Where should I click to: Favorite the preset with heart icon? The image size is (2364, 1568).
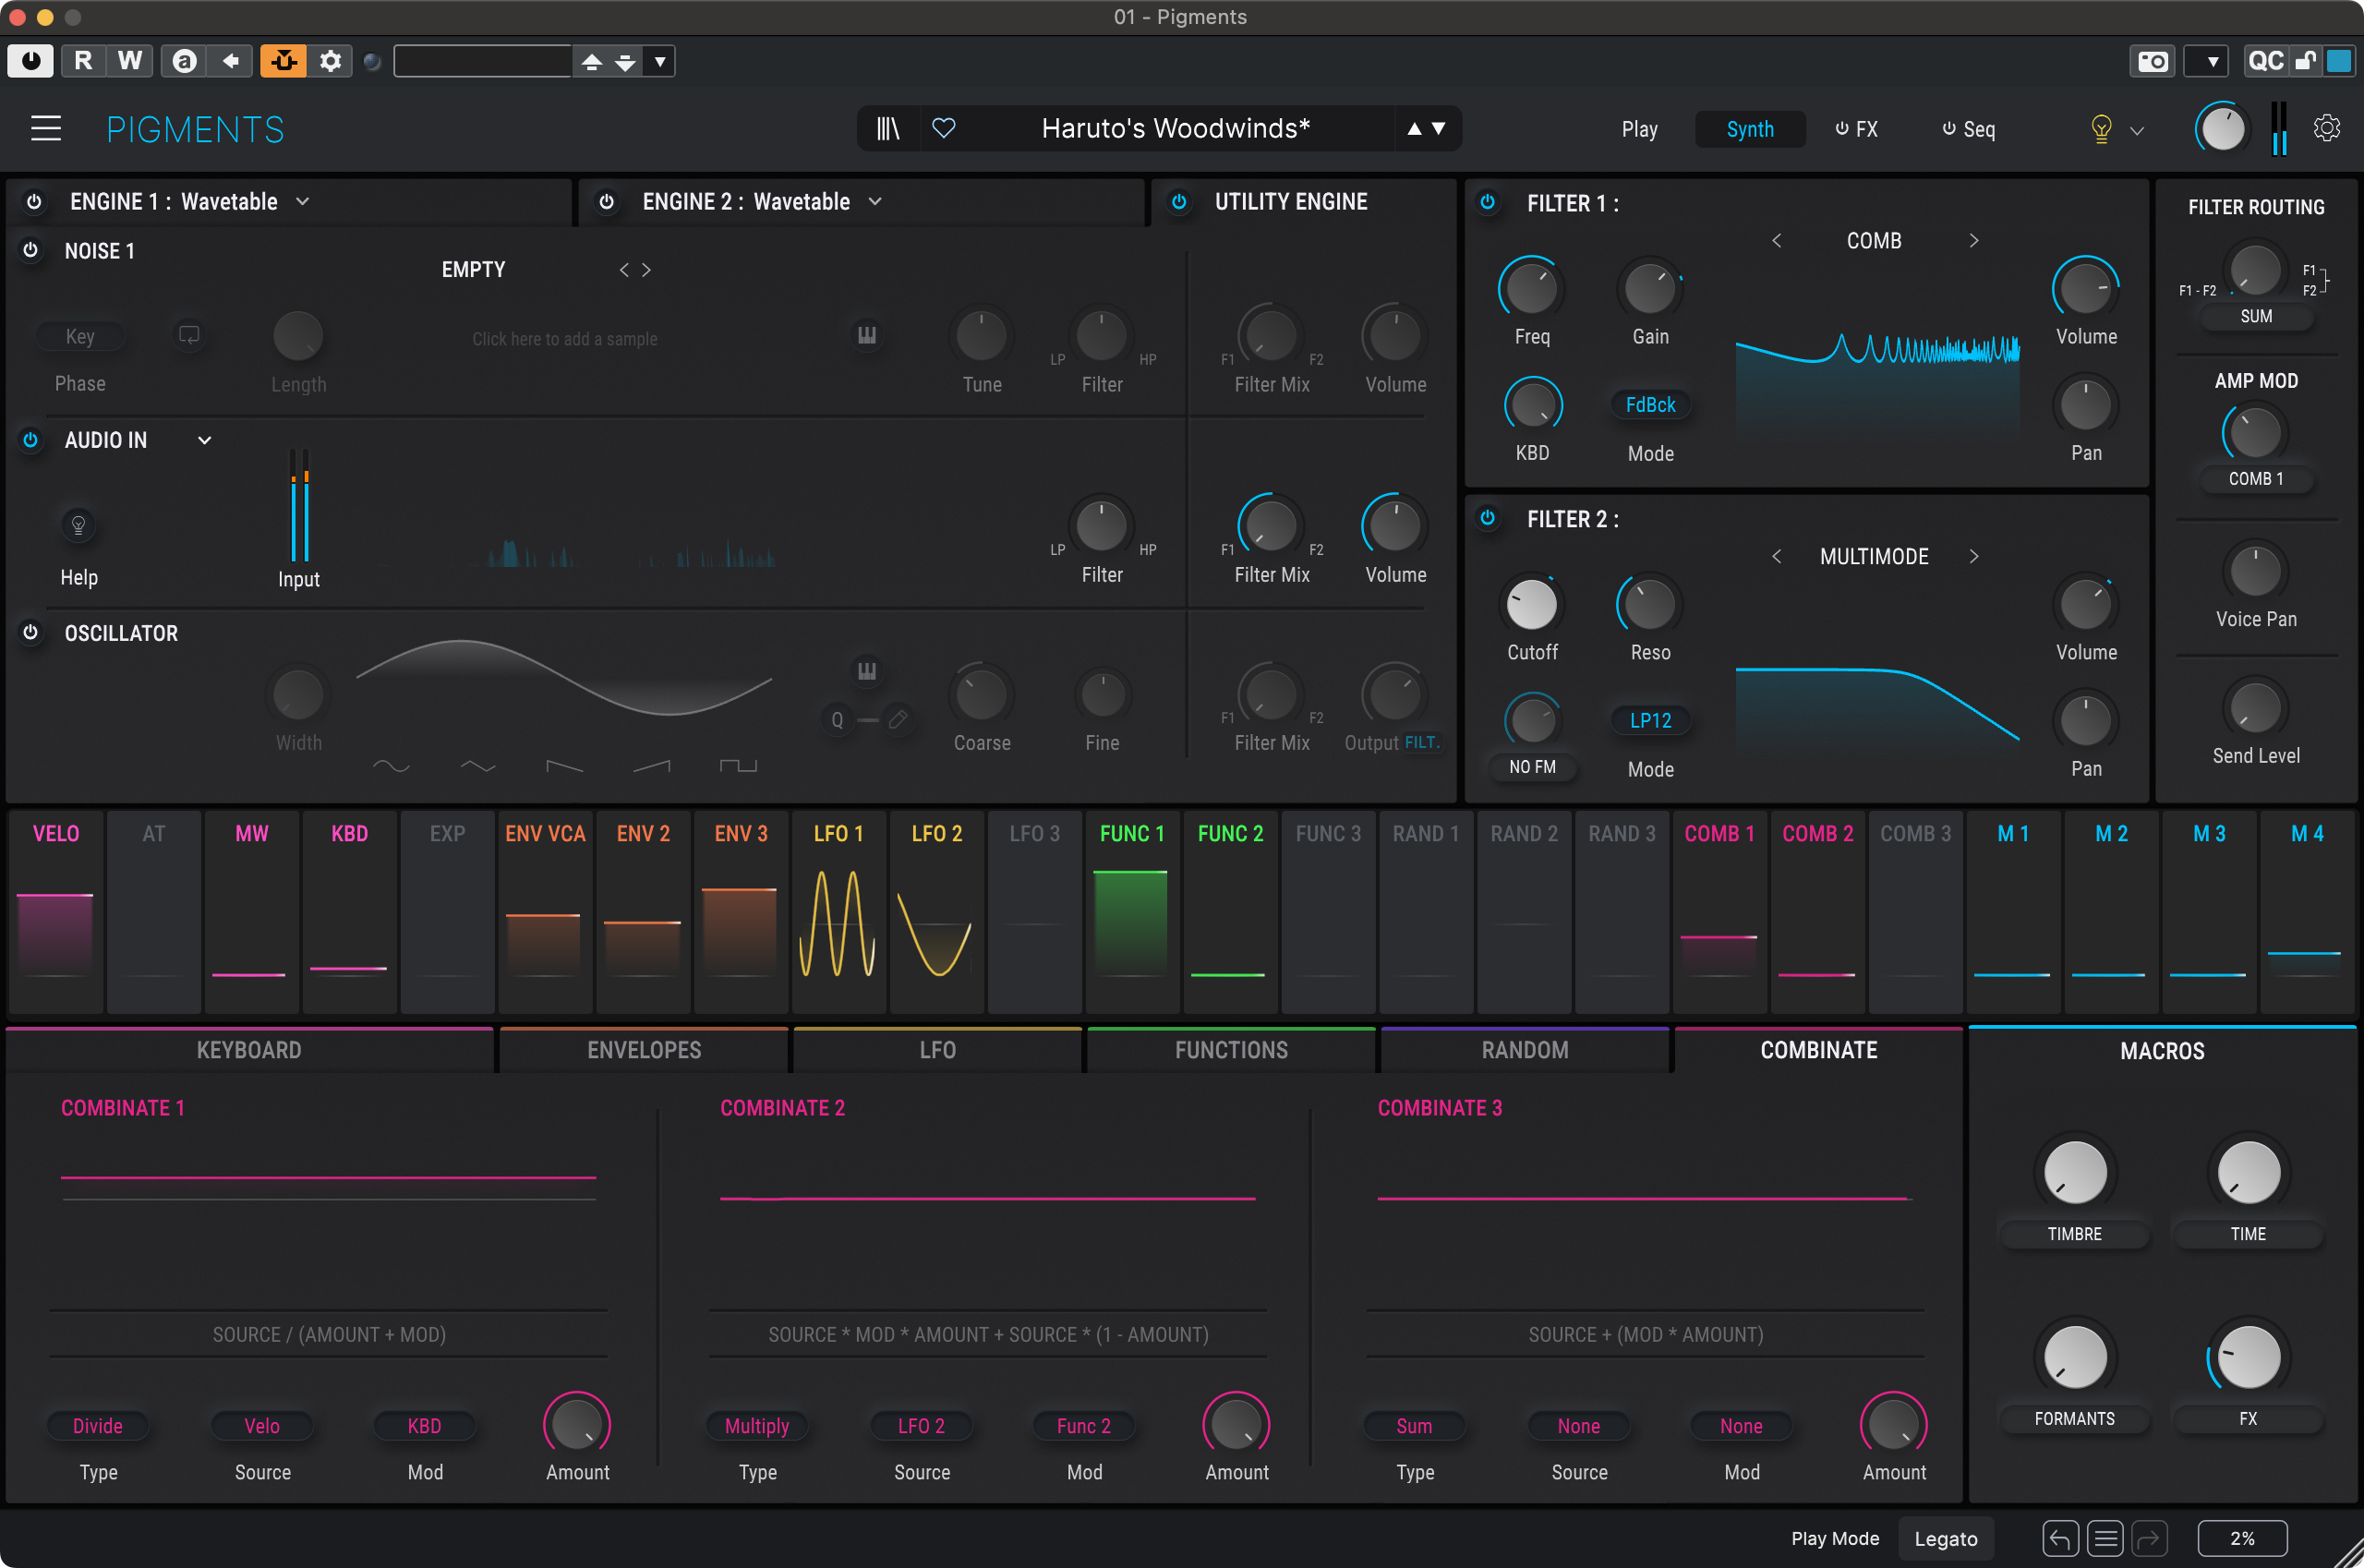(944, 128)
